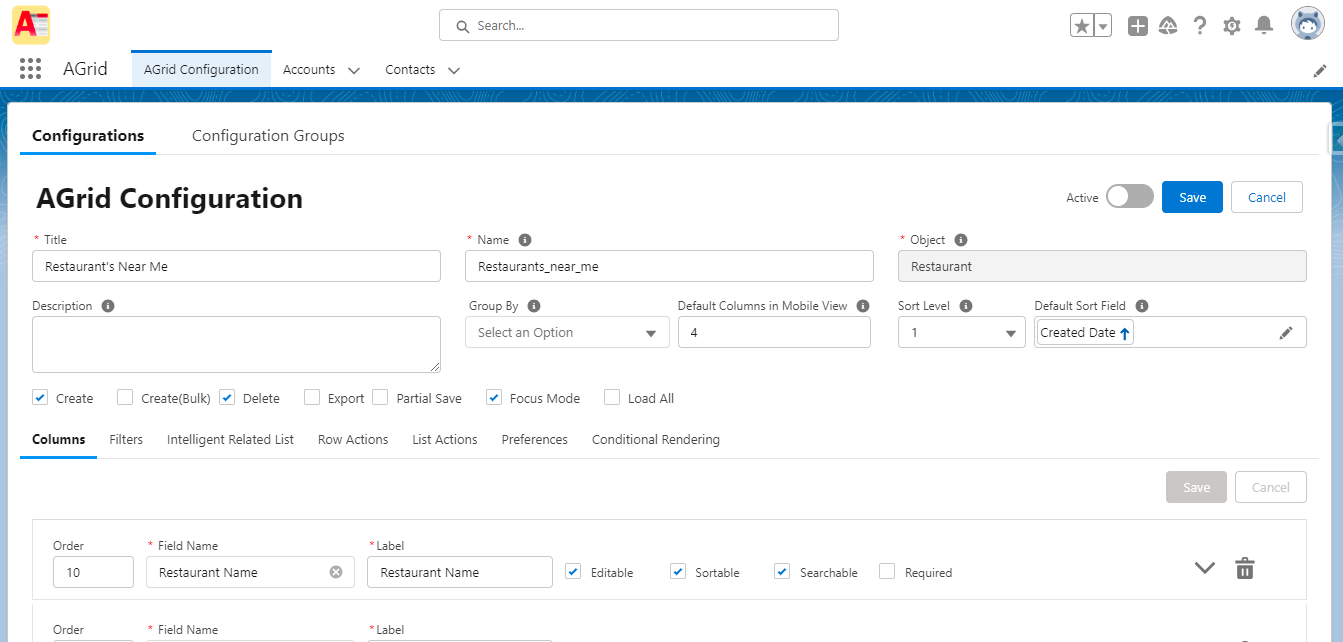Click the Columns section Save button

tap(1197, 487)
